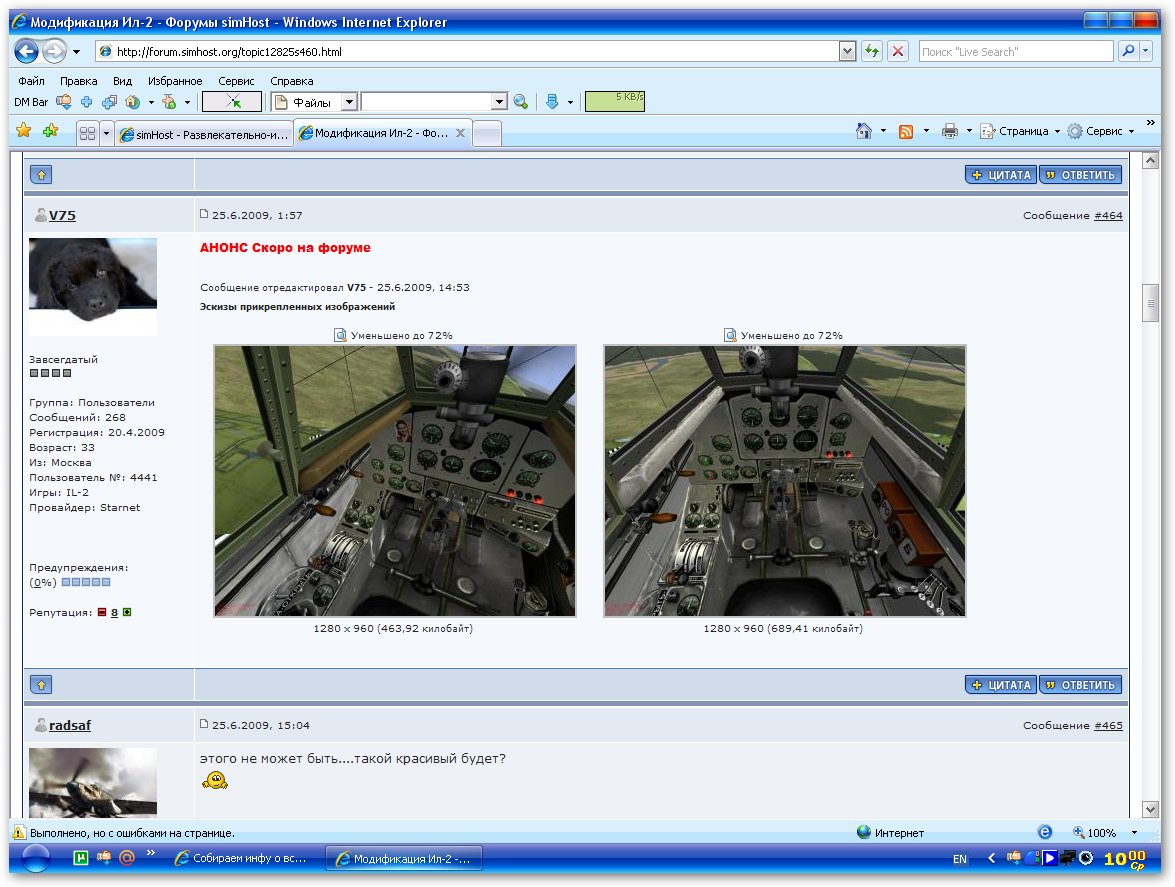Close the Модификация Ил-2 tab
The height and width of the screenshot is (887, 1175).
[x=460, y=133]
